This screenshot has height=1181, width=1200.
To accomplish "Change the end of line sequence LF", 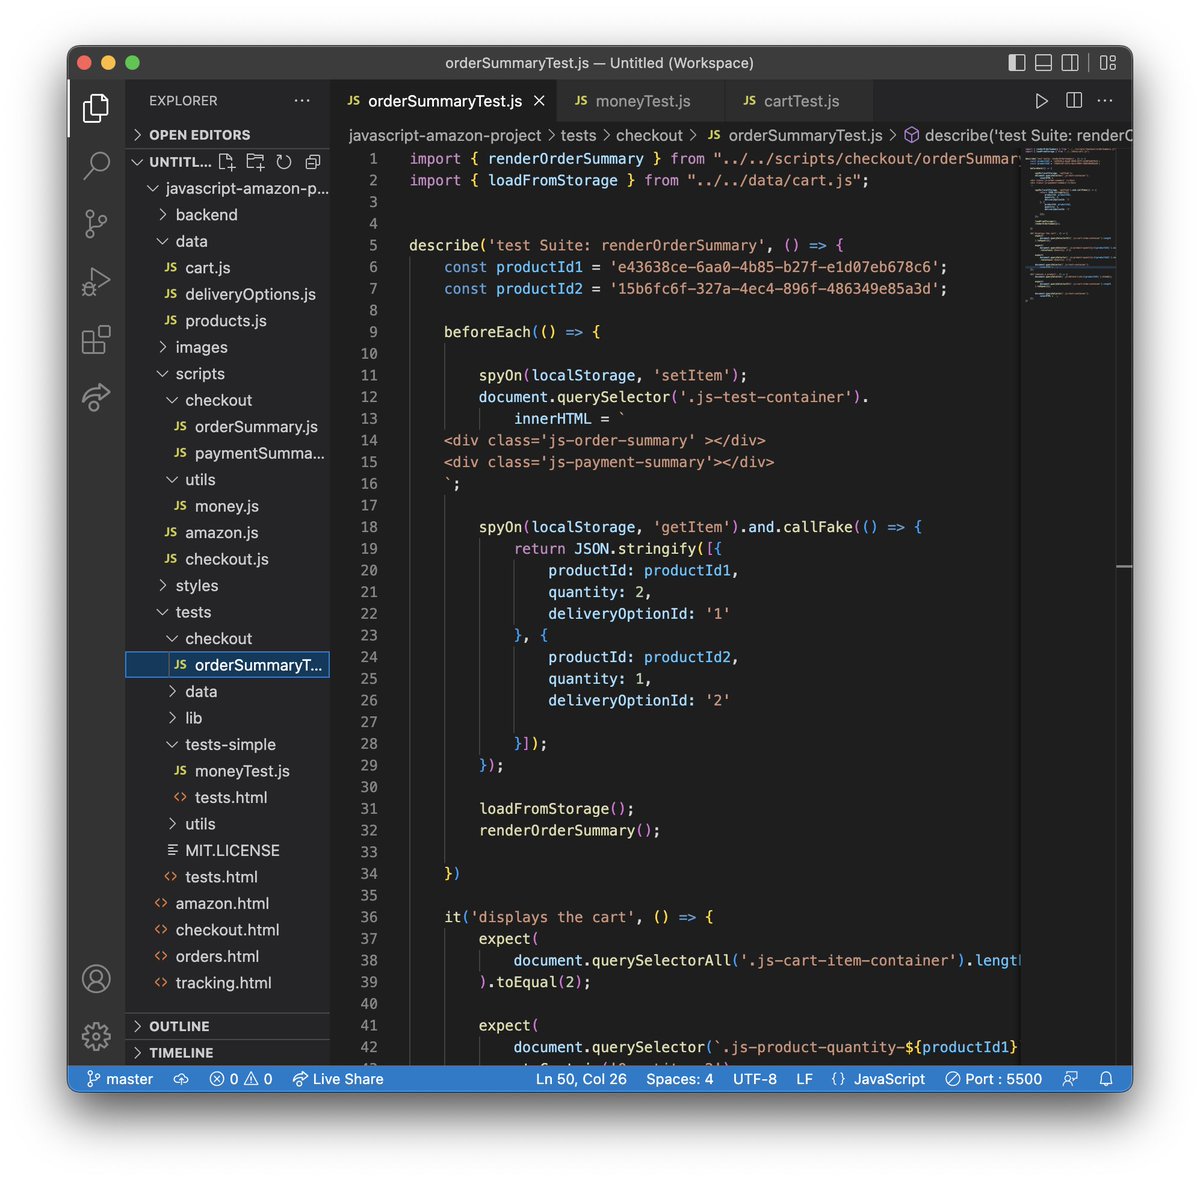I will click(804, 1079).
